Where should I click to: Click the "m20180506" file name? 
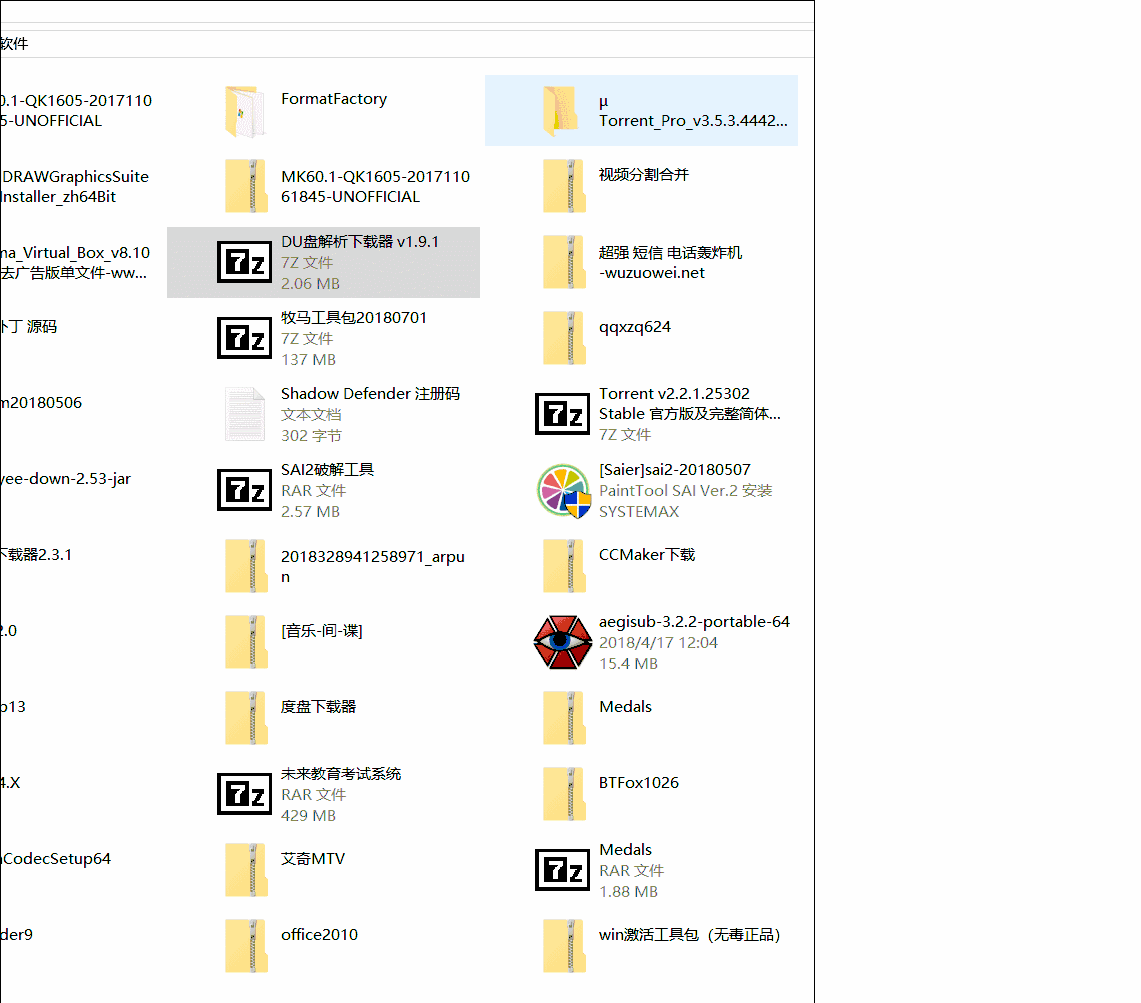(x=41, y=403)
